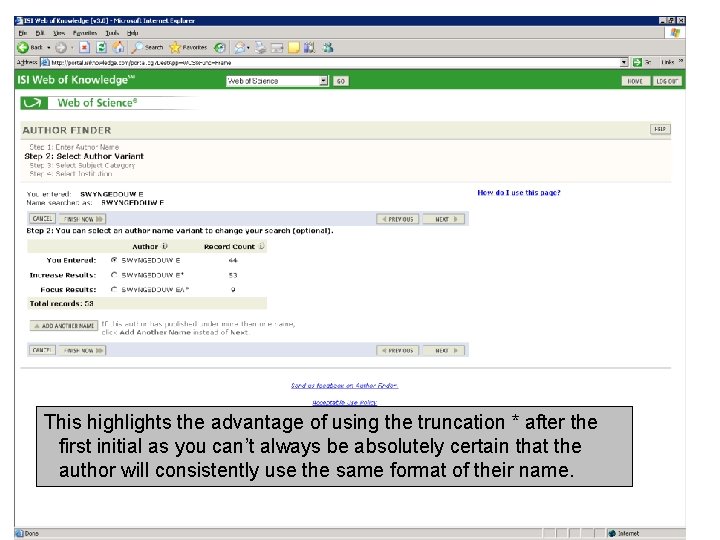720x540 pixels.
Task: Click Cancel below the Add Another Name button
Action: click(x=42, y=350)
